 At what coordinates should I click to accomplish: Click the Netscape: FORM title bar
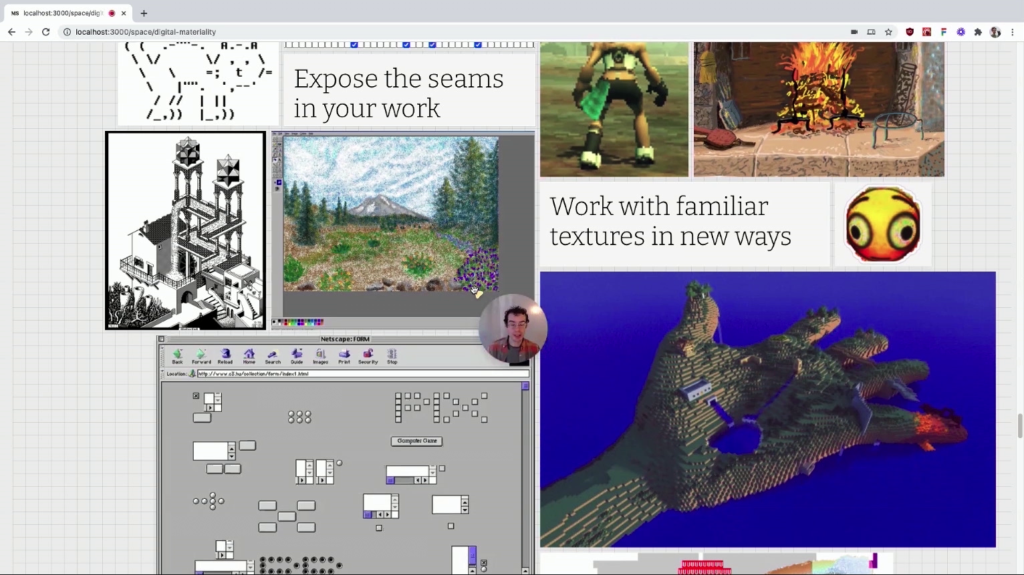pyautogui.click(x=345, y=339)
